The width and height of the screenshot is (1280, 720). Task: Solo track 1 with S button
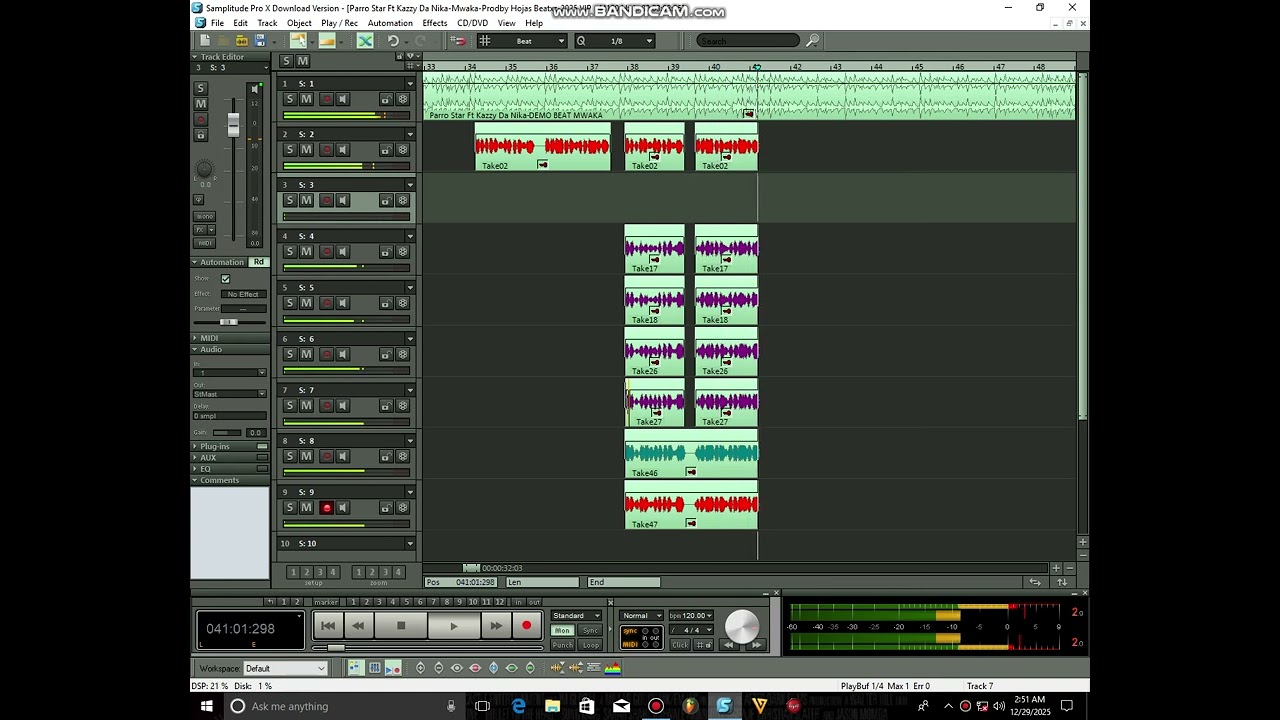point(290,99)
